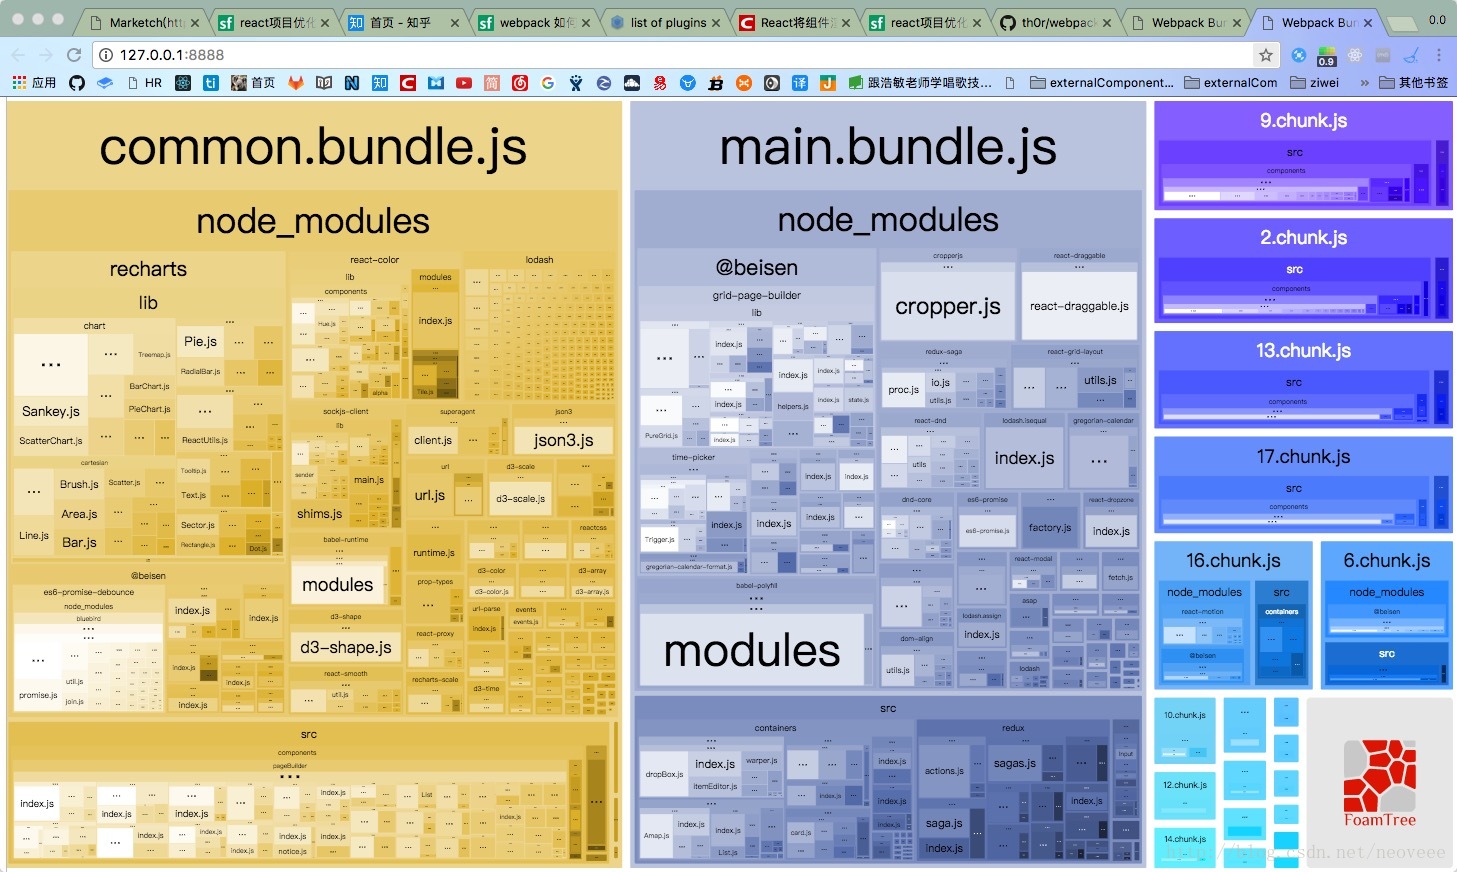
Task: Click the 17.chunk.js block title
Action: click(1303, 457)
